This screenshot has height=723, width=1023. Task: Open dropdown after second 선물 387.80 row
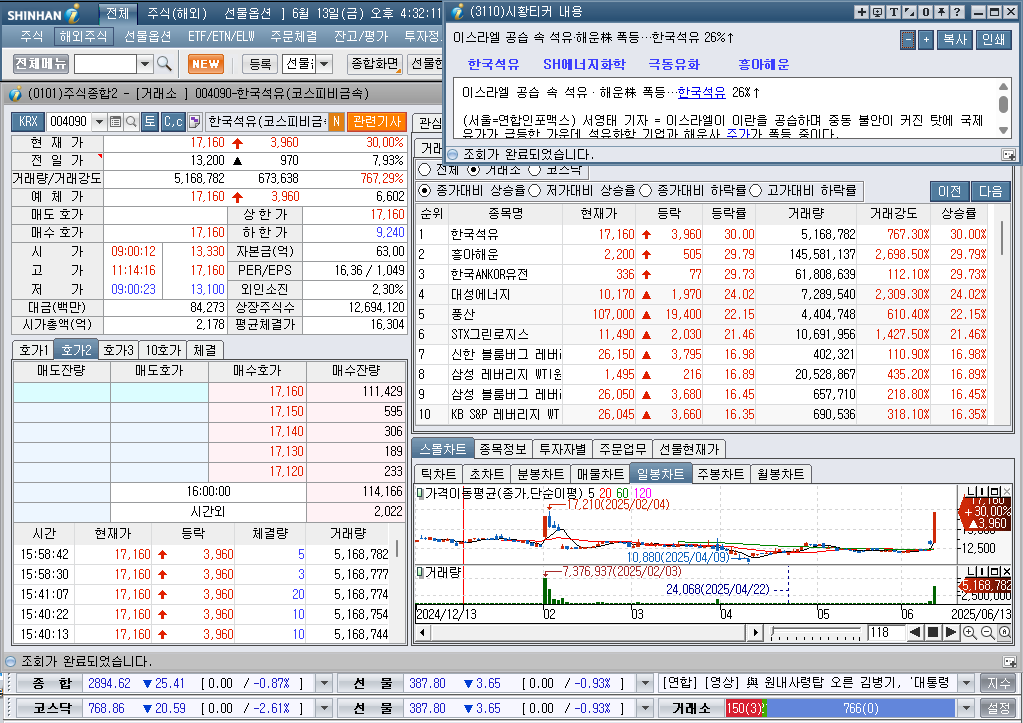tap(645, 708)
